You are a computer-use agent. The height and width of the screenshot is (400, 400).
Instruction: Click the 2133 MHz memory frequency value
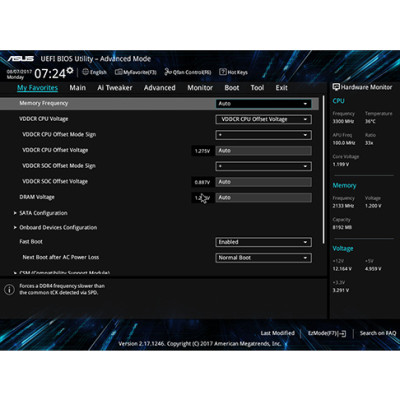pos(343,206)
